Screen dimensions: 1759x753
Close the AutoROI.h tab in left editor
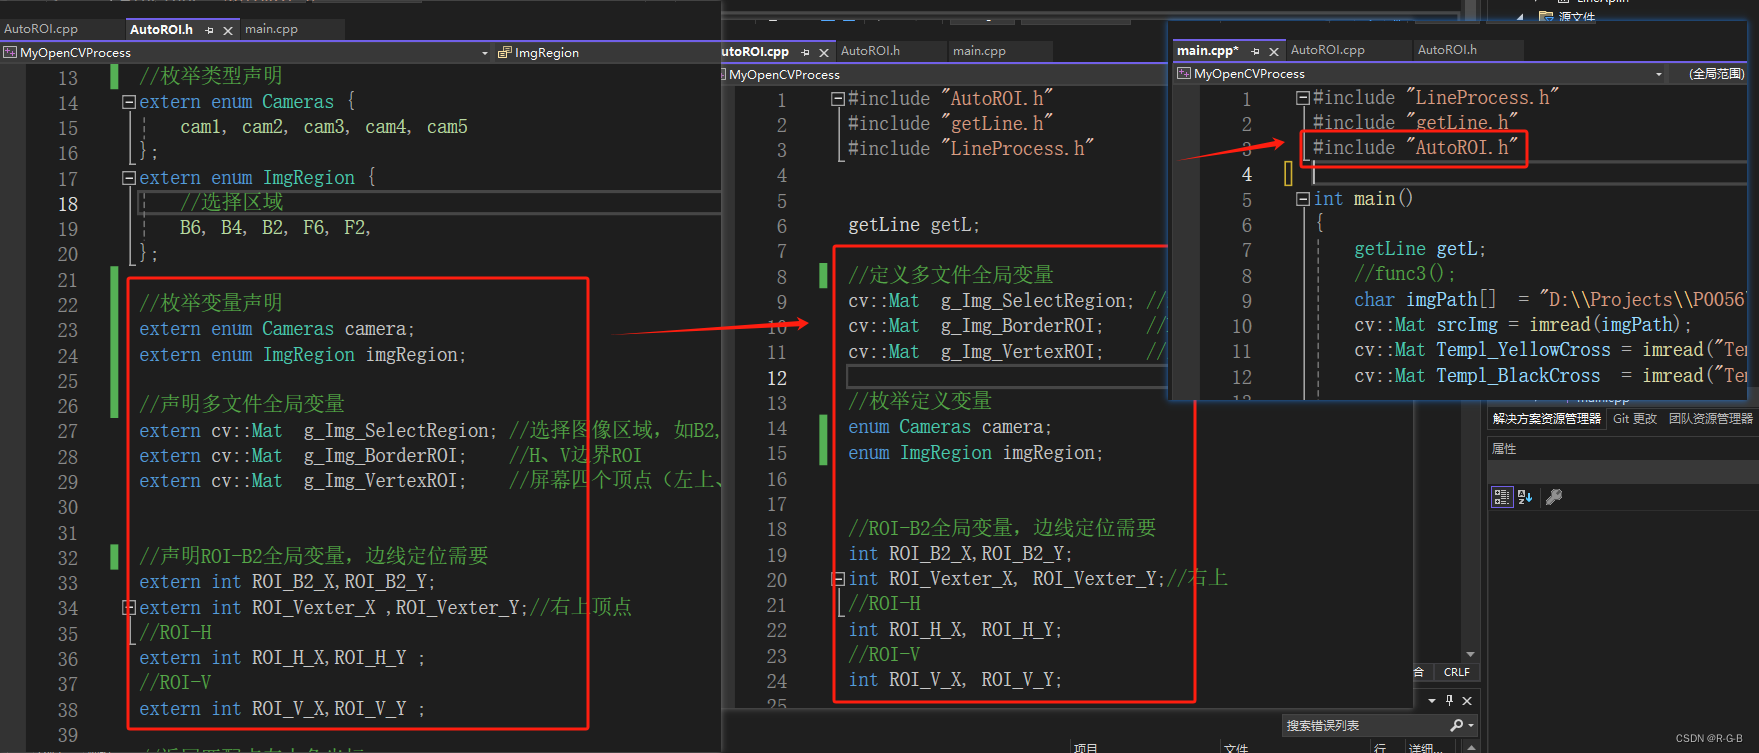pyautogui.click(x=228, y=30)
